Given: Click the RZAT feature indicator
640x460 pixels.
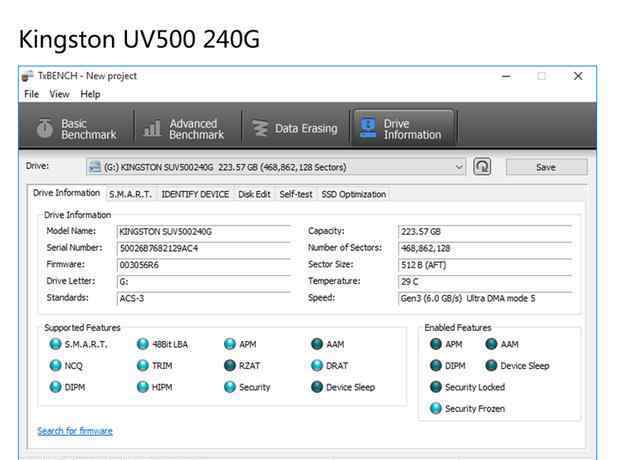Looking at the screenshot, I should (230, 365).
